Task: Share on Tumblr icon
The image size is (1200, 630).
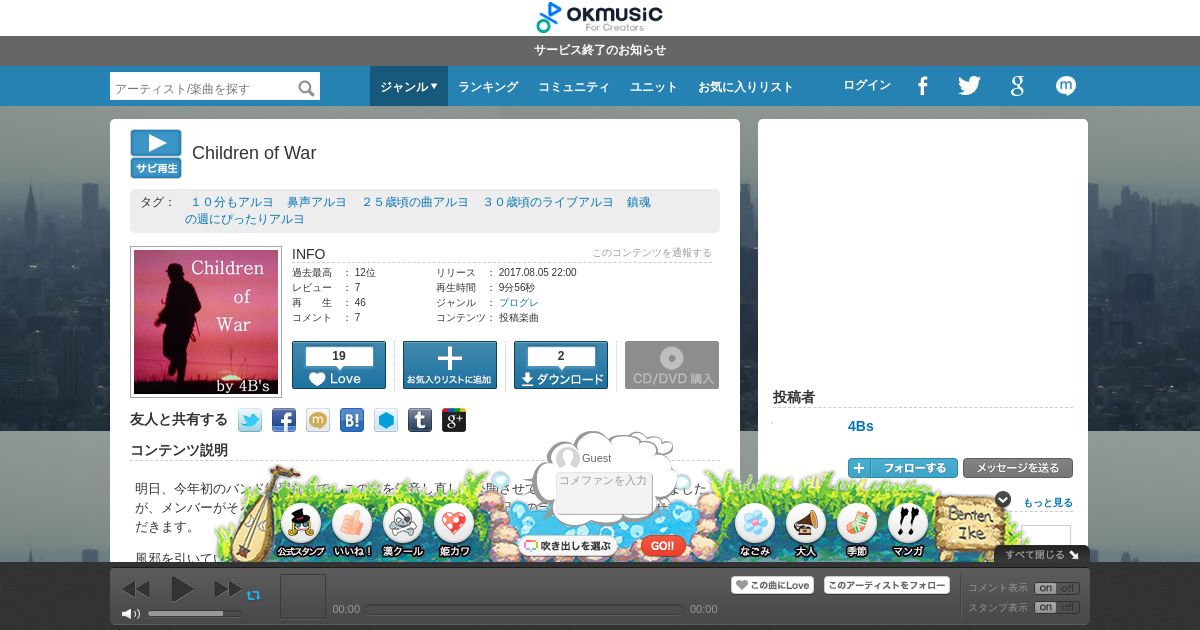Action: pyautogui.click(x=420, y=420)
